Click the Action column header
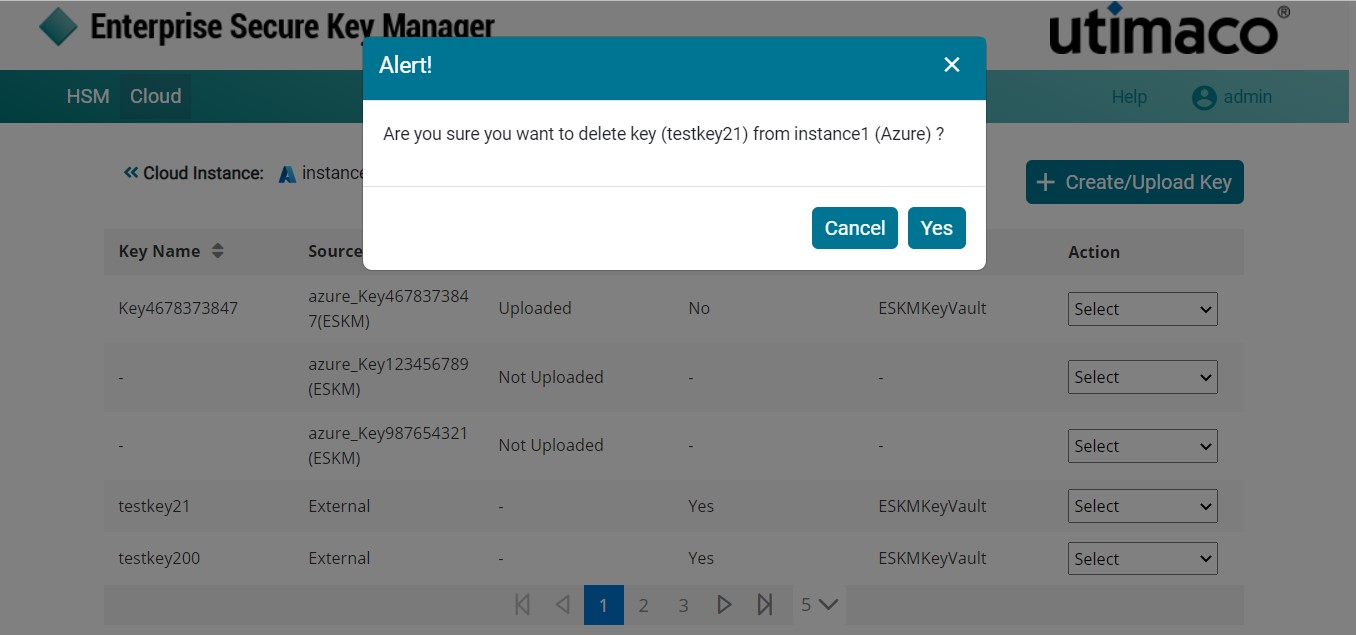The width and height of the screenshot is (1356, 635). tap(1094, 252)
